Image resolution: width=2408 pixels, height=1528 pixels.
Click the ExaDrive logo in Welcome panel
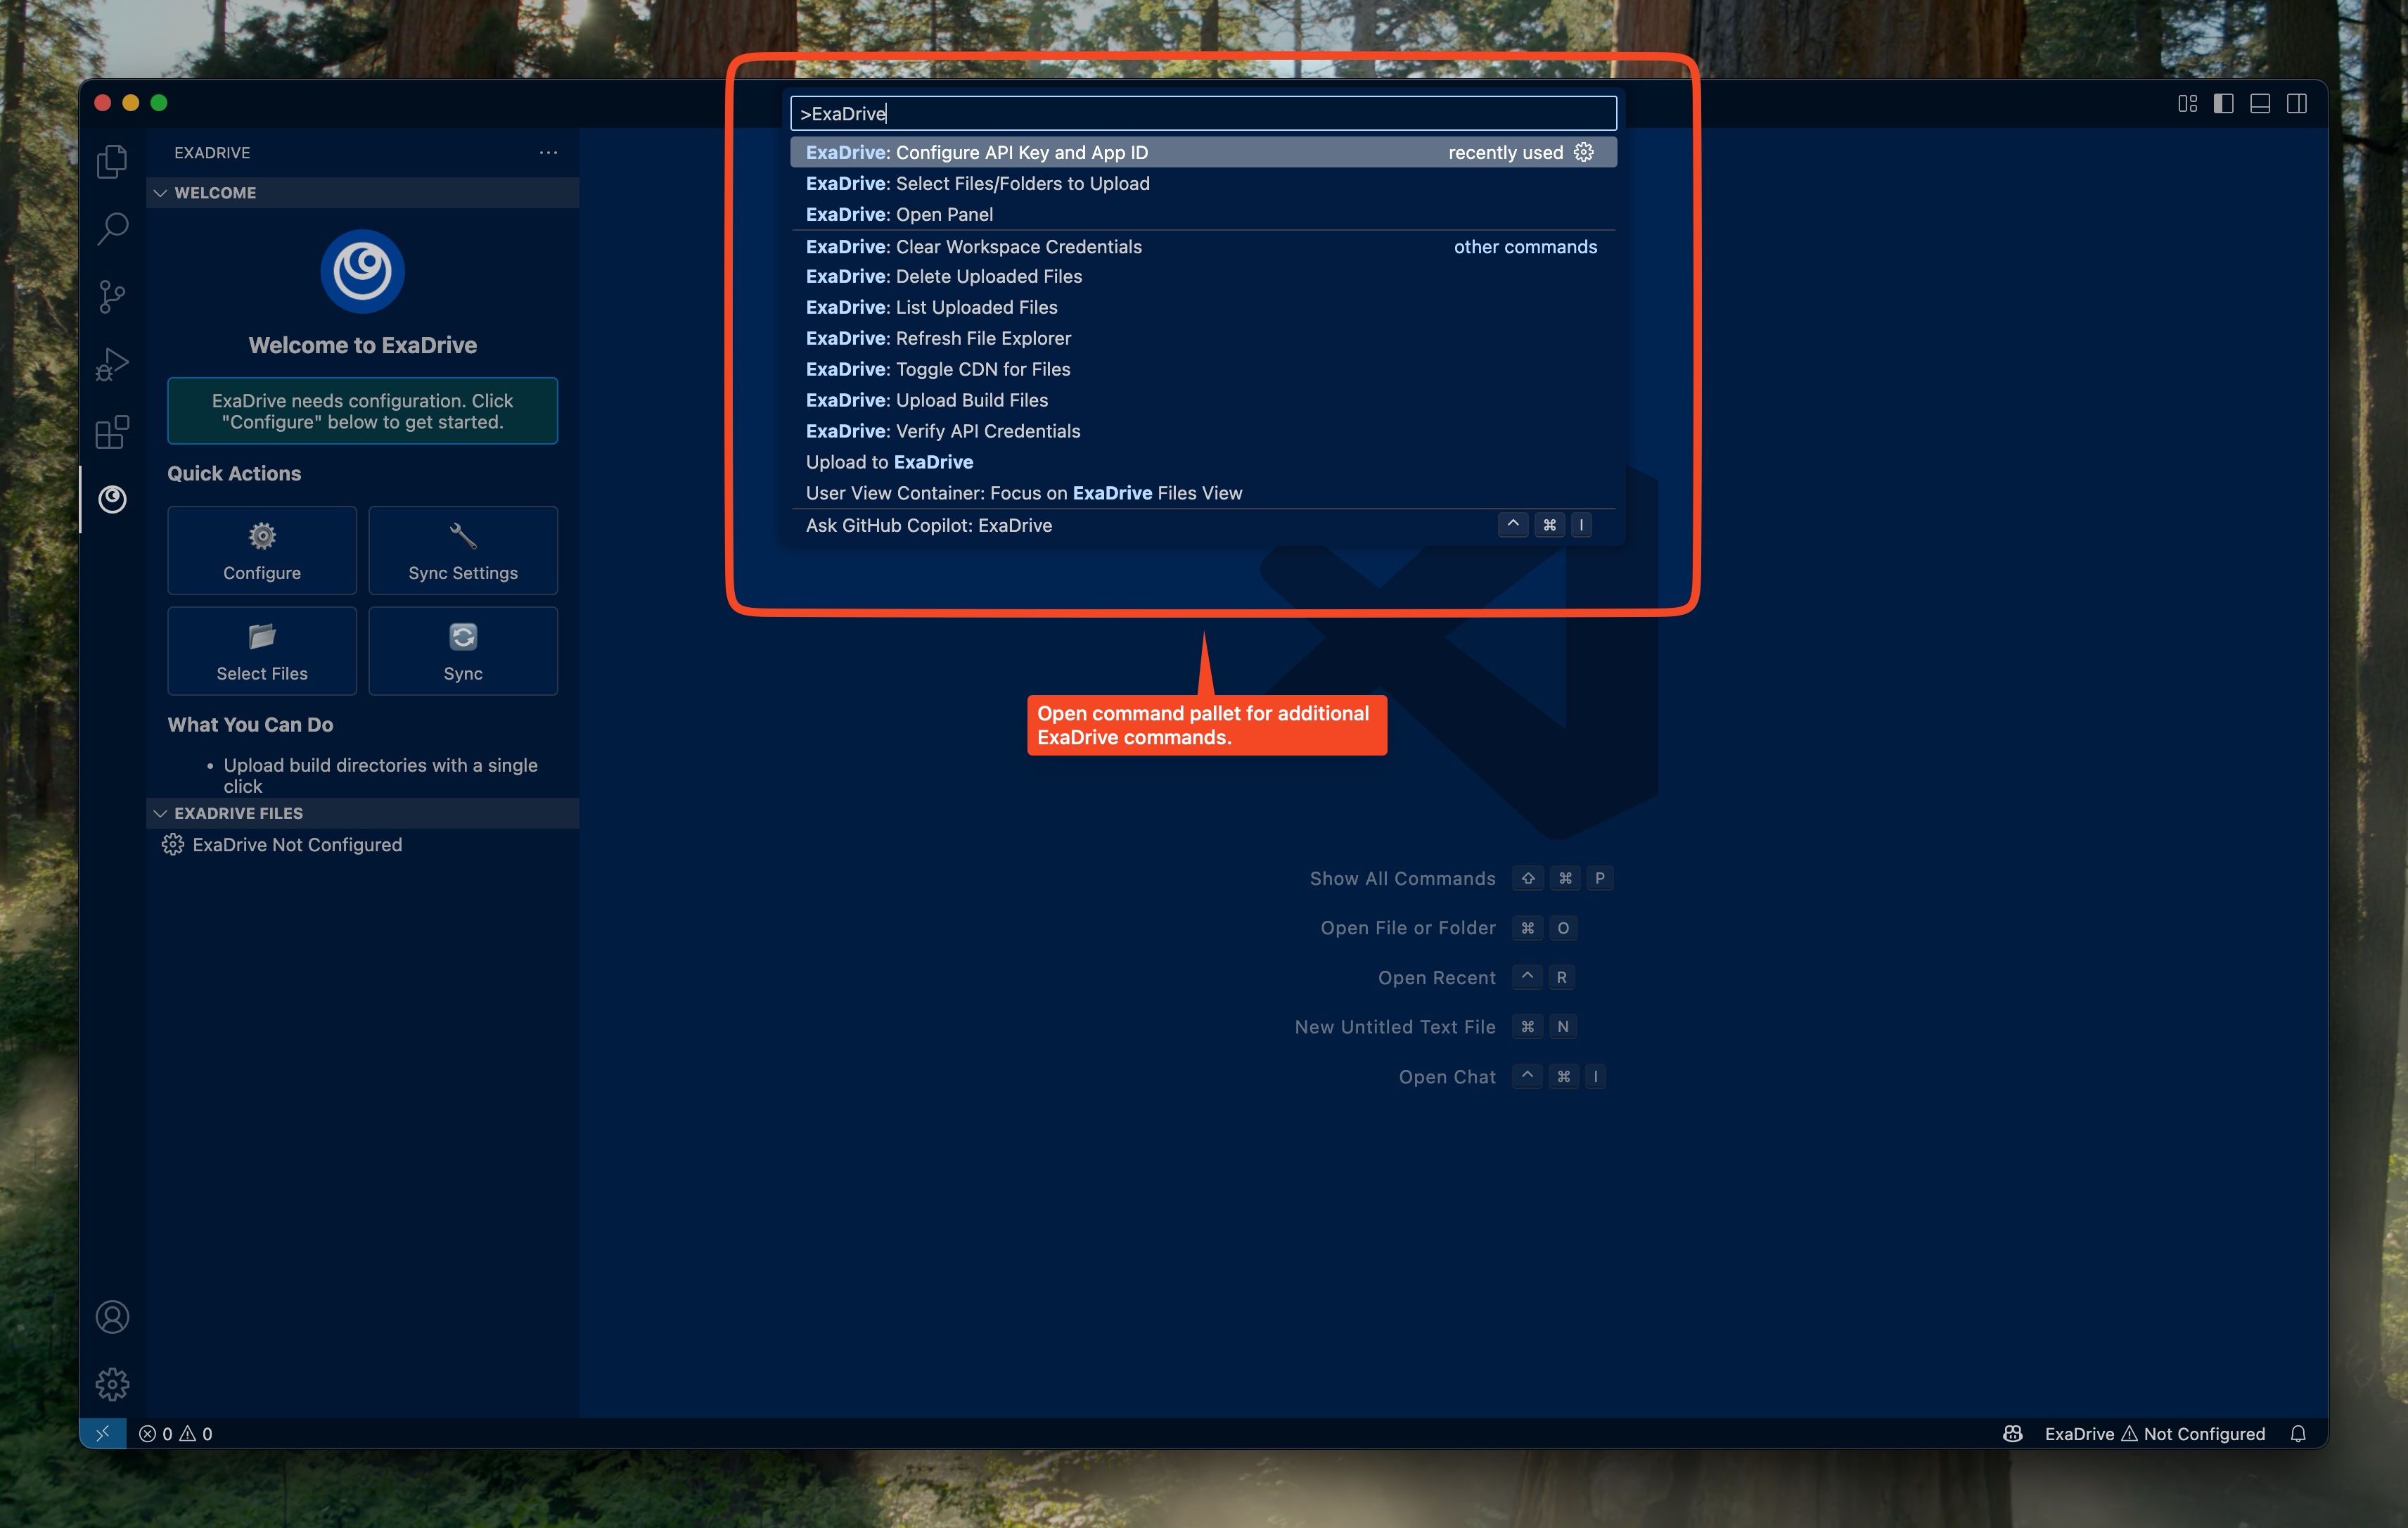(362, 271)
